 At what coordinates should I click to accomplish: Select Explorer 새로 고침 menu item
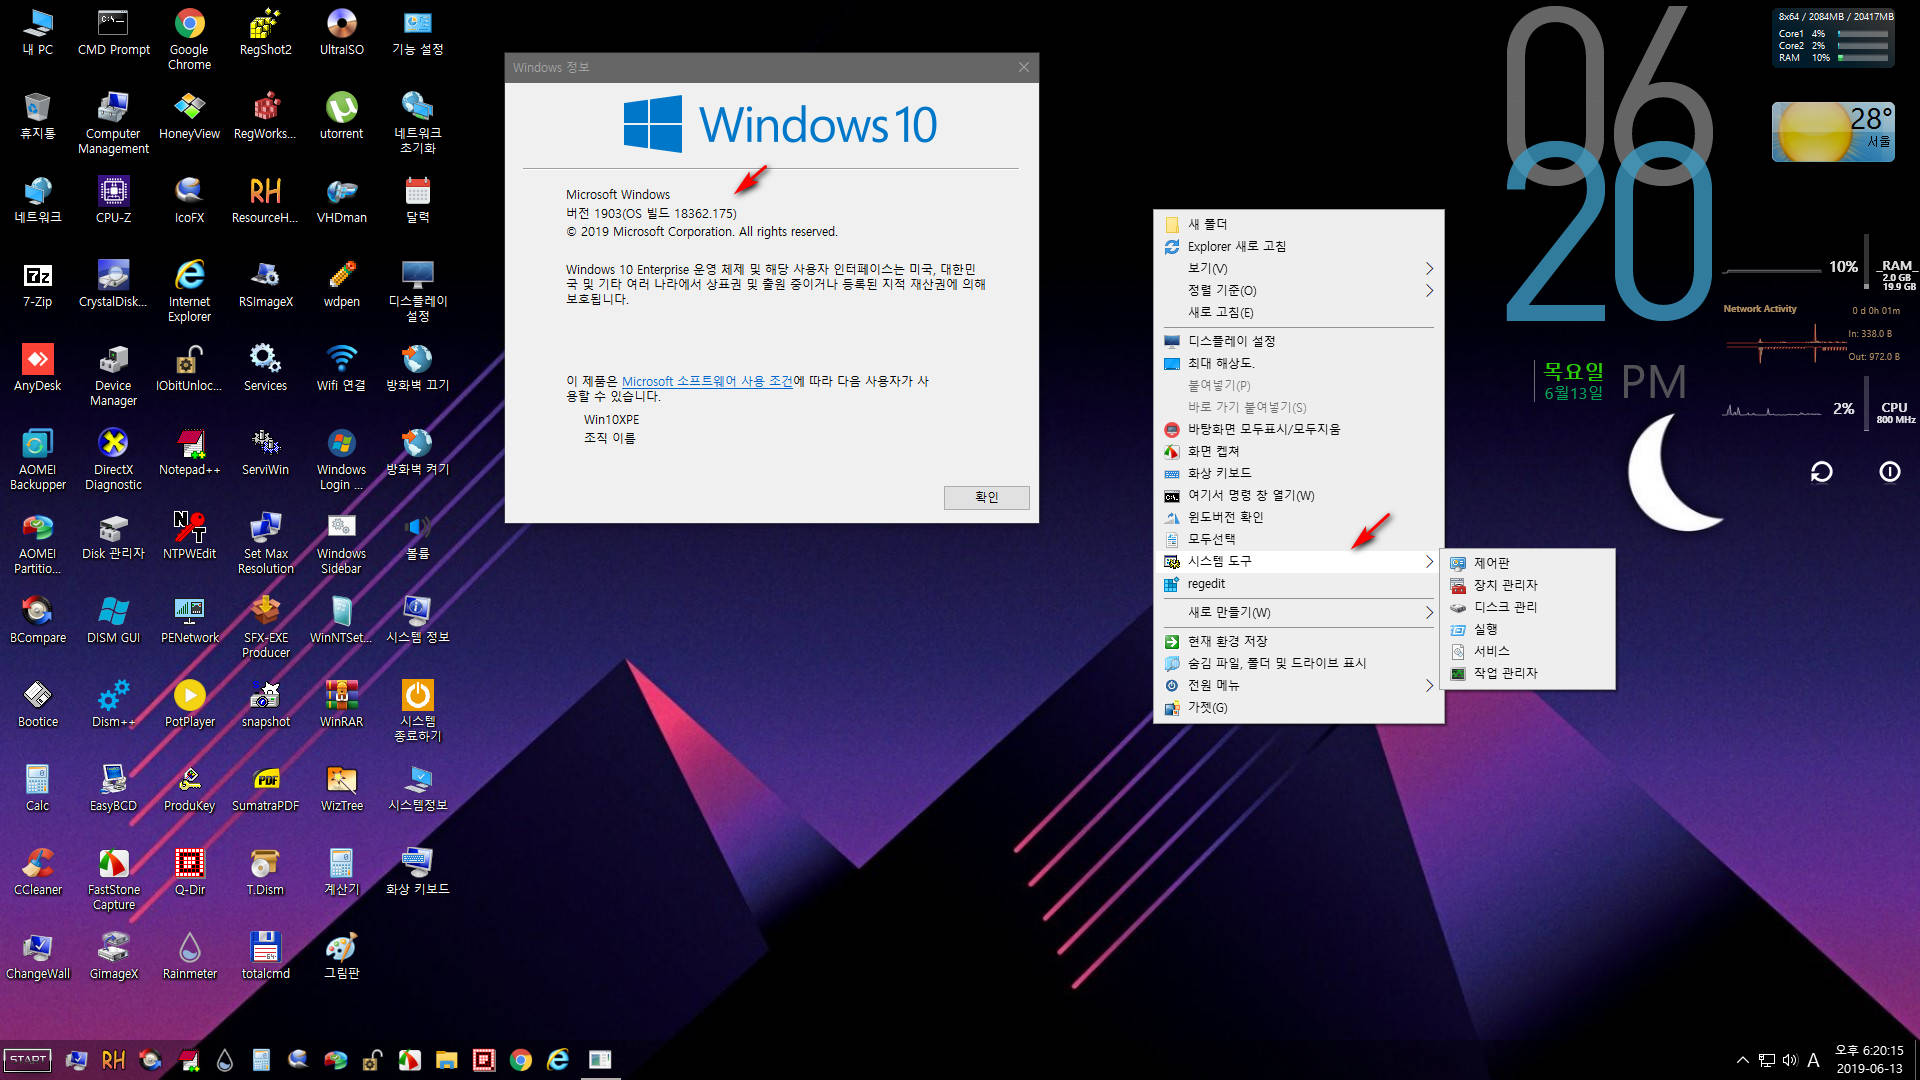pos(1298,246)
